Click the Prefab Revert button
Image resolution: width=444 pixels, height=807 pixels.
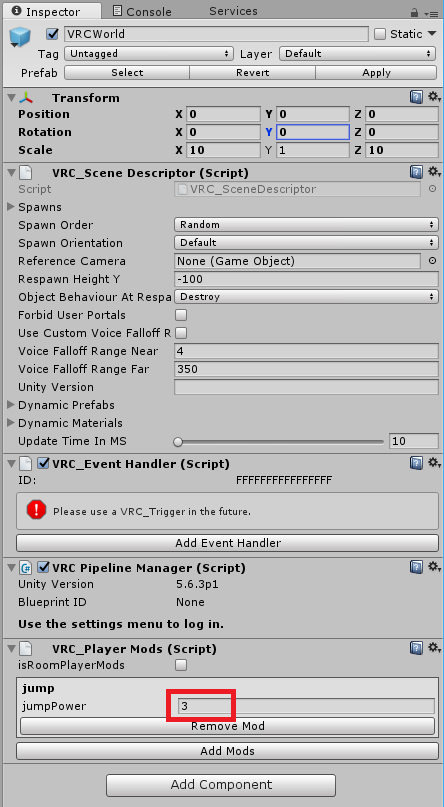pos(253,73)
